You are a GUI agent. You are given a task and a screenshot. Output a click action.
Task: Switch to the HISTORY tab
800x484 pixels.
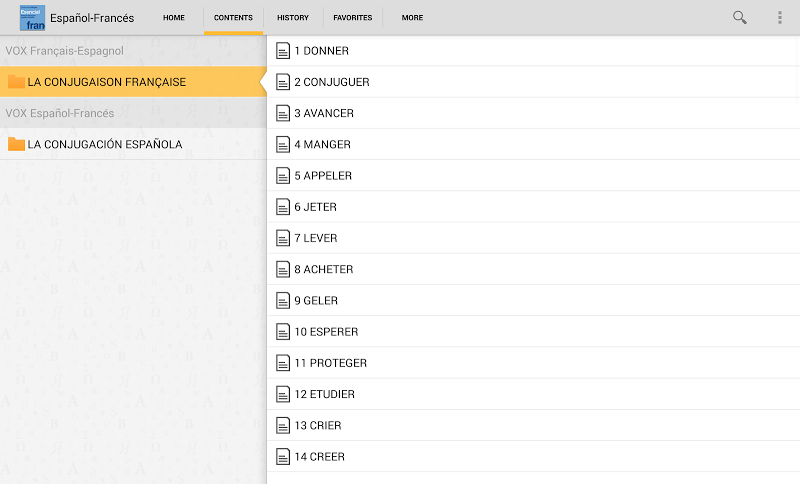[x=293, y=17]
